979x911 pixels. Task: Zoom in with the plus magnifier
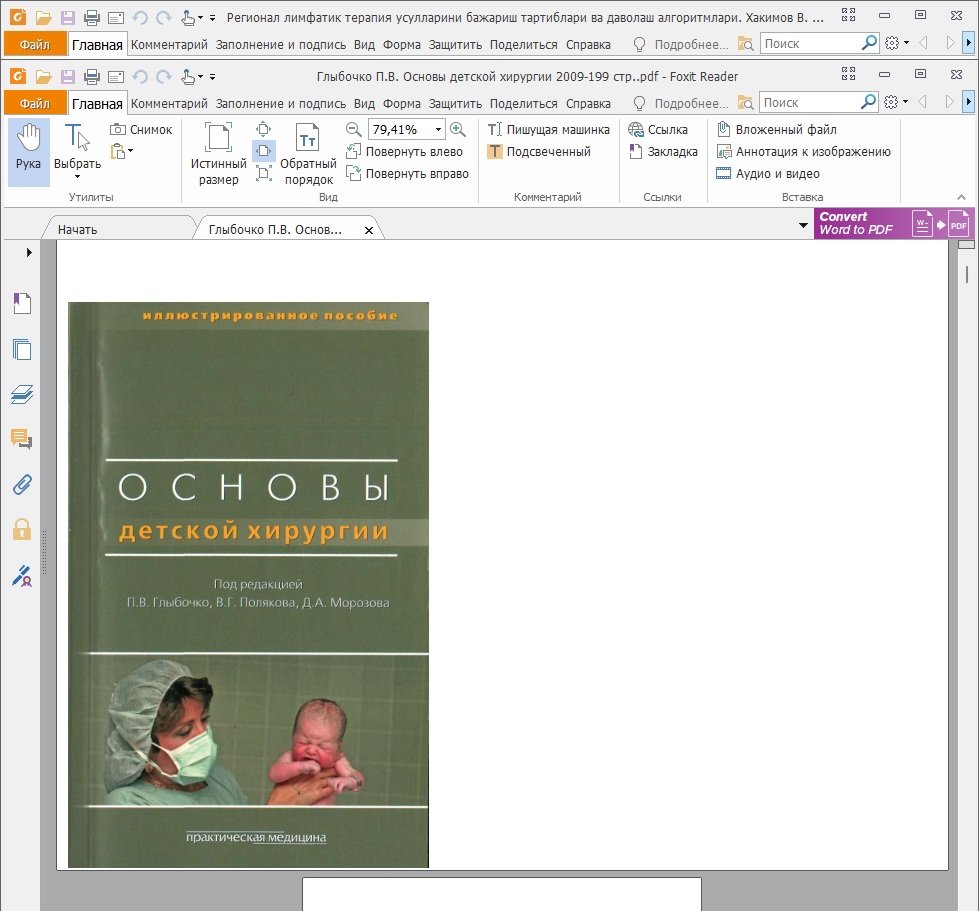pyautogui.click(x=458, y=129)
